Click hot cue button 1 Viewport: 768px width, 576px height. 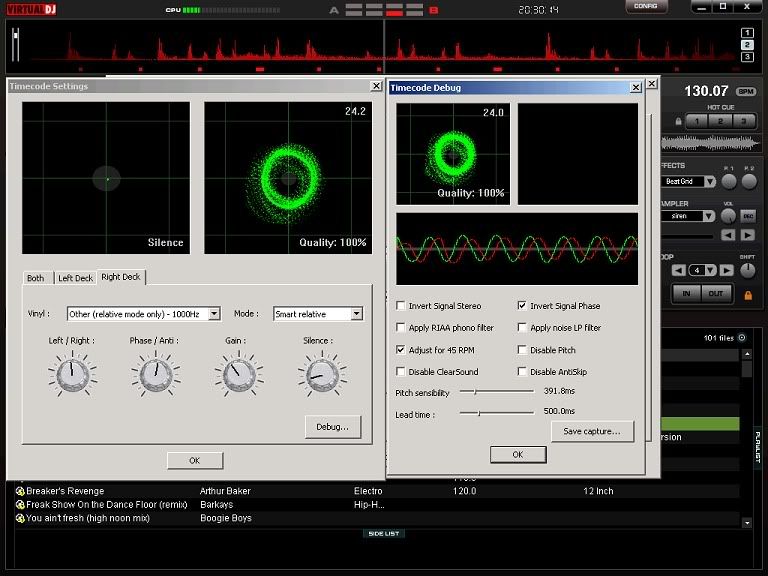pyautogui.click(x=697, y=121)
